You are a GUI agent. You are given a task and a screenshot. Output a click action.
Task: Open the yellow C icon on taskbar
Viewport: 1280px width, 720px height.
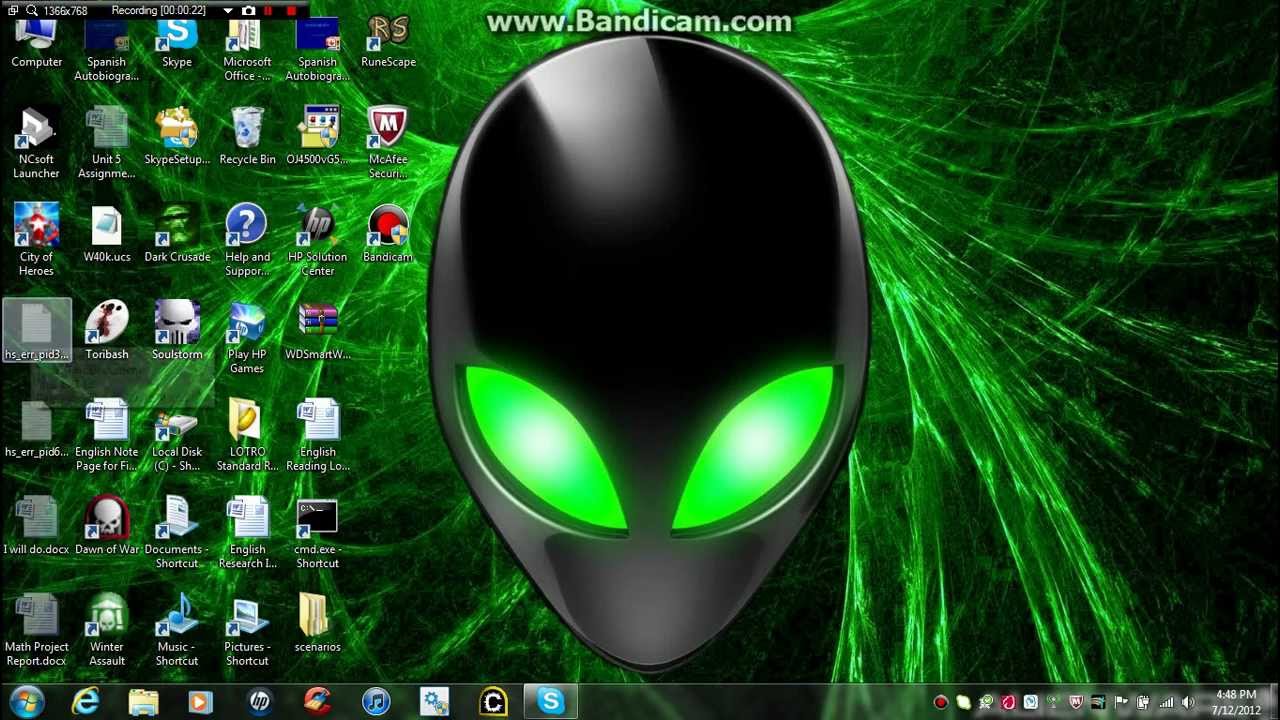pos(492,702)
